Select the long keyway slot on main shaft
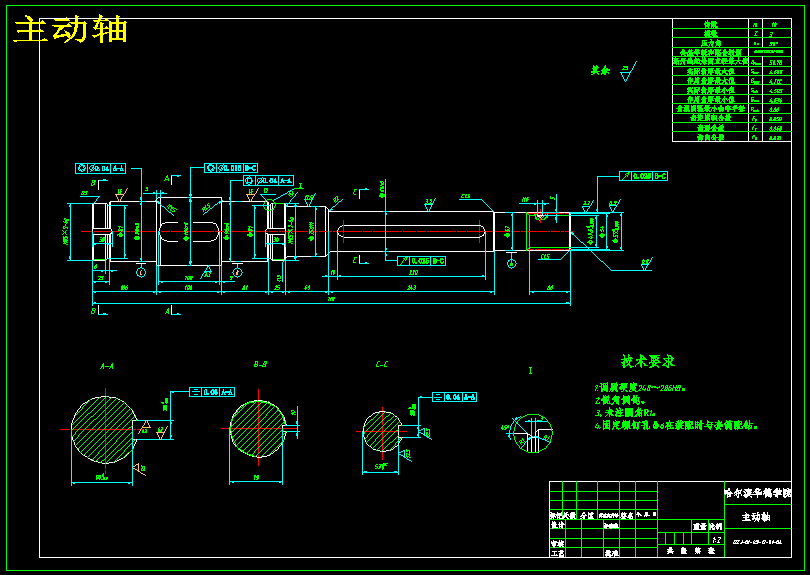Screen dimensions: 810x575 [x=412, y=231]
